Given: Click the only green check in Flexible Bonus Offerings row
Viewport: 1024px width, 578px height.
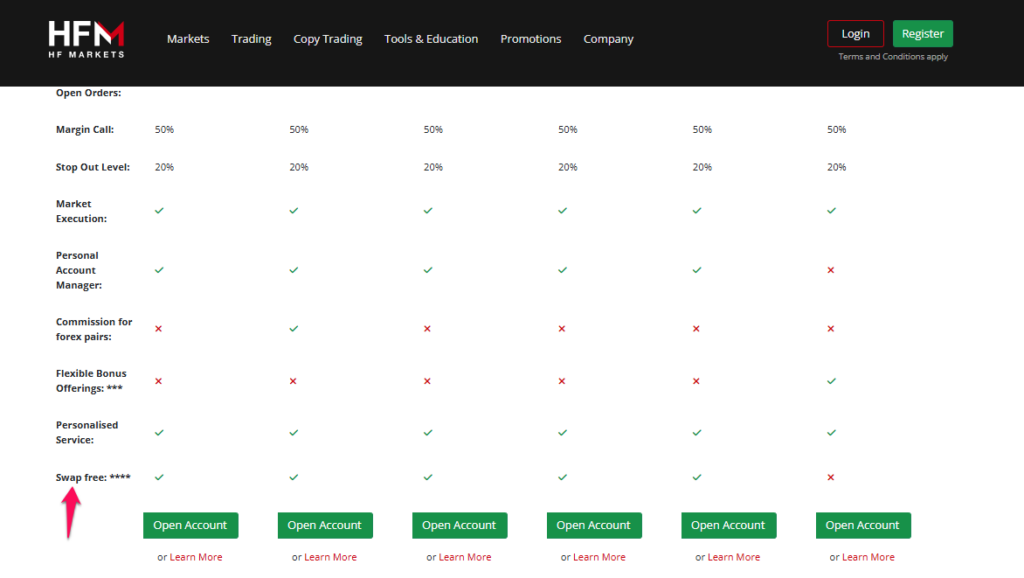Looking at the screenshot, I should [831, 381].
